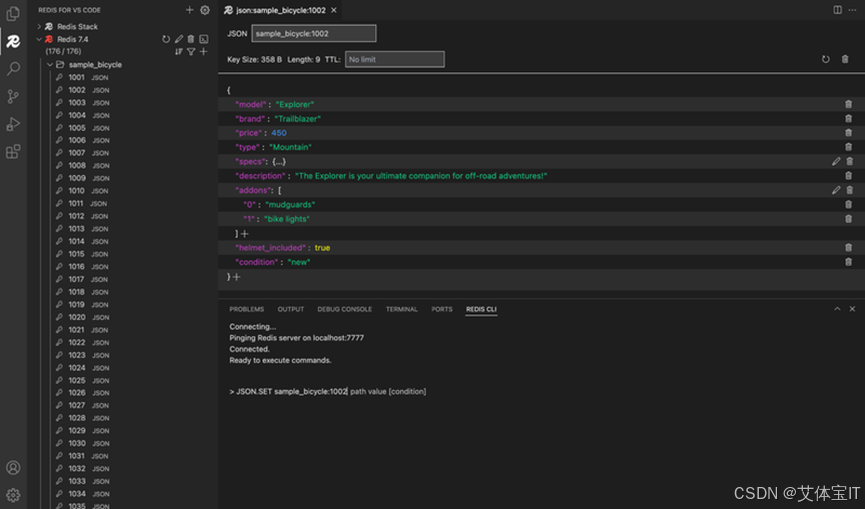Viewport: 865px width, 509px height.
Task: Switch to the Output panel tab
Action: (x=291, y=309)
